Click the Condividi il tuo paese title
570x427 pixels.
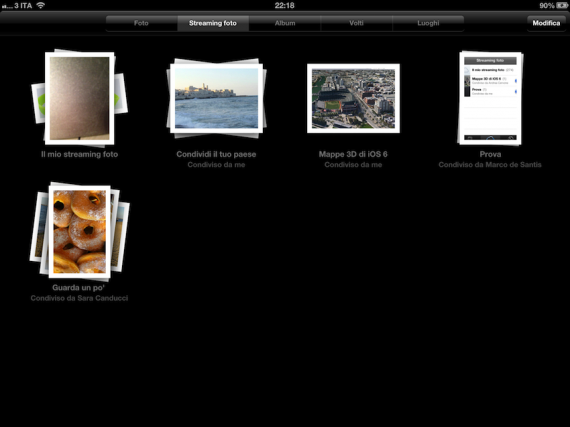(216, 154)
